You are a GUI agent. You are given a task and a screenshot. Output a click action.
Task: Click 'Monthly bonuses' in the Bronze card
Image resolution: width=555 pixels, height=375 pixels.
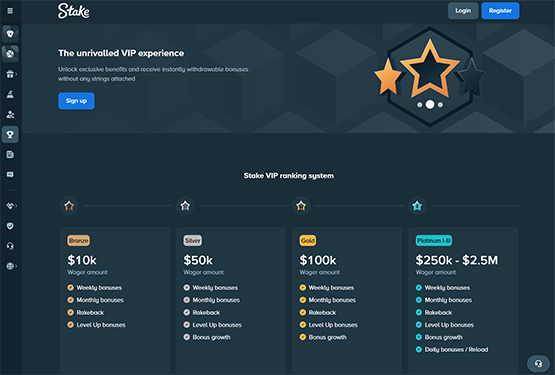(100, 300)
